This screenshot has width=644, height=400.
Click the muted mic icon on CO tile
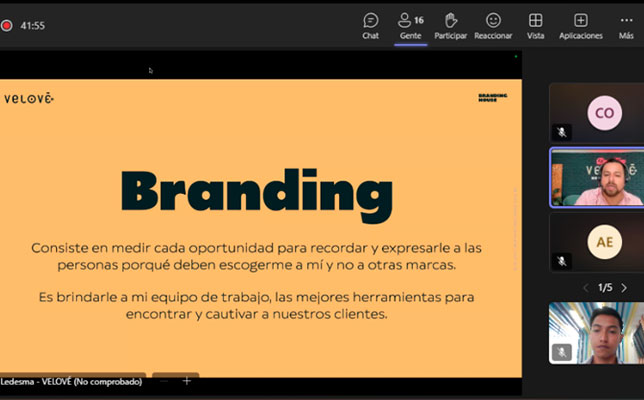pos(562,132)
